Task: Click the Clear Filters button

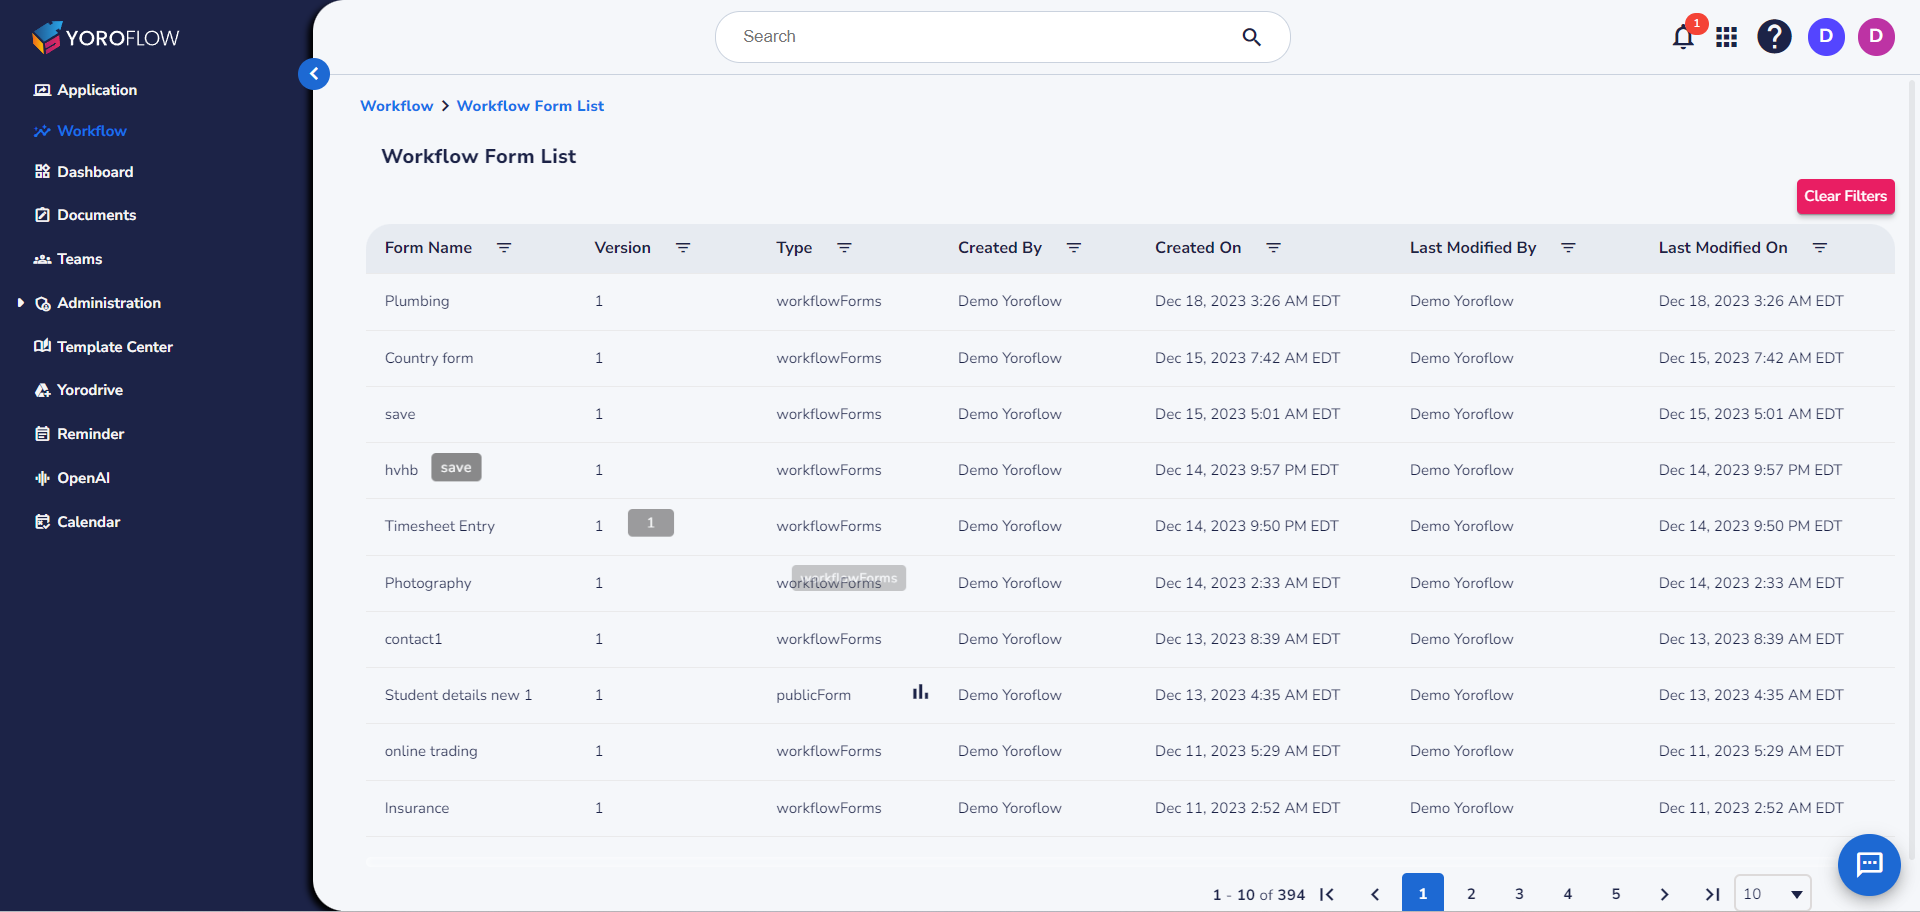Action: tap(1845, 196)
